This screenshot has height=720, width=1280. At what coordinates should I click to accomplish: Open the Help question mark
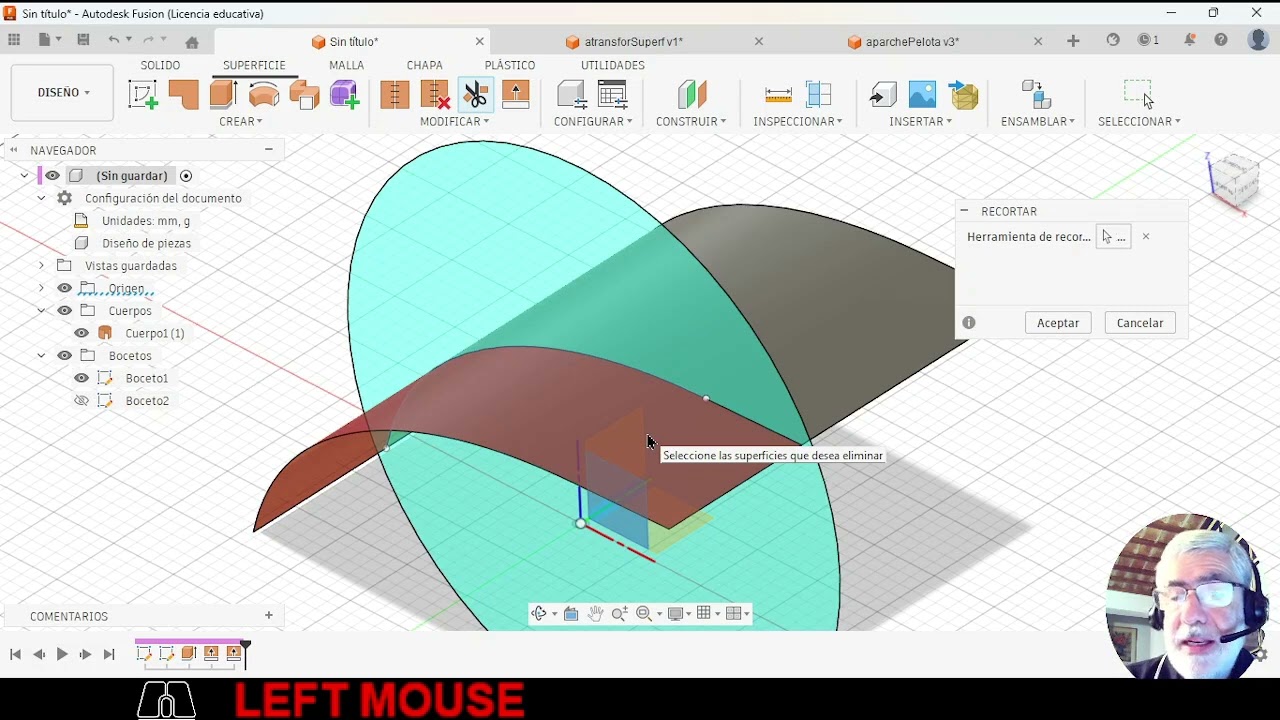(x=1221, y=40)
